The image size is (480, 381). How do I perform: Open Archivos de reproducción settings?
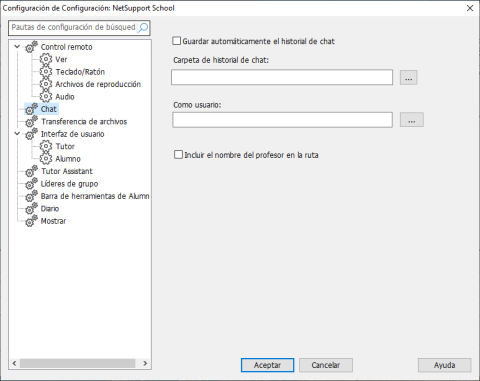tap(98, 84)
